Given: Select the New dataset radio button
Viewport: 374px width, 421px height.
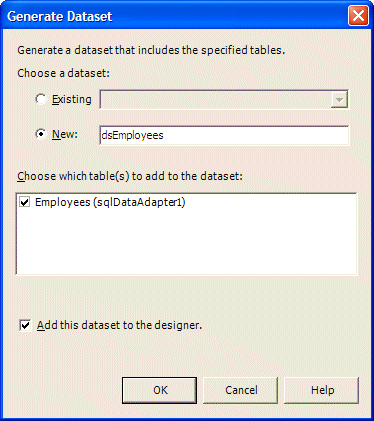Looking at the screenshot, I should [41, 134].
